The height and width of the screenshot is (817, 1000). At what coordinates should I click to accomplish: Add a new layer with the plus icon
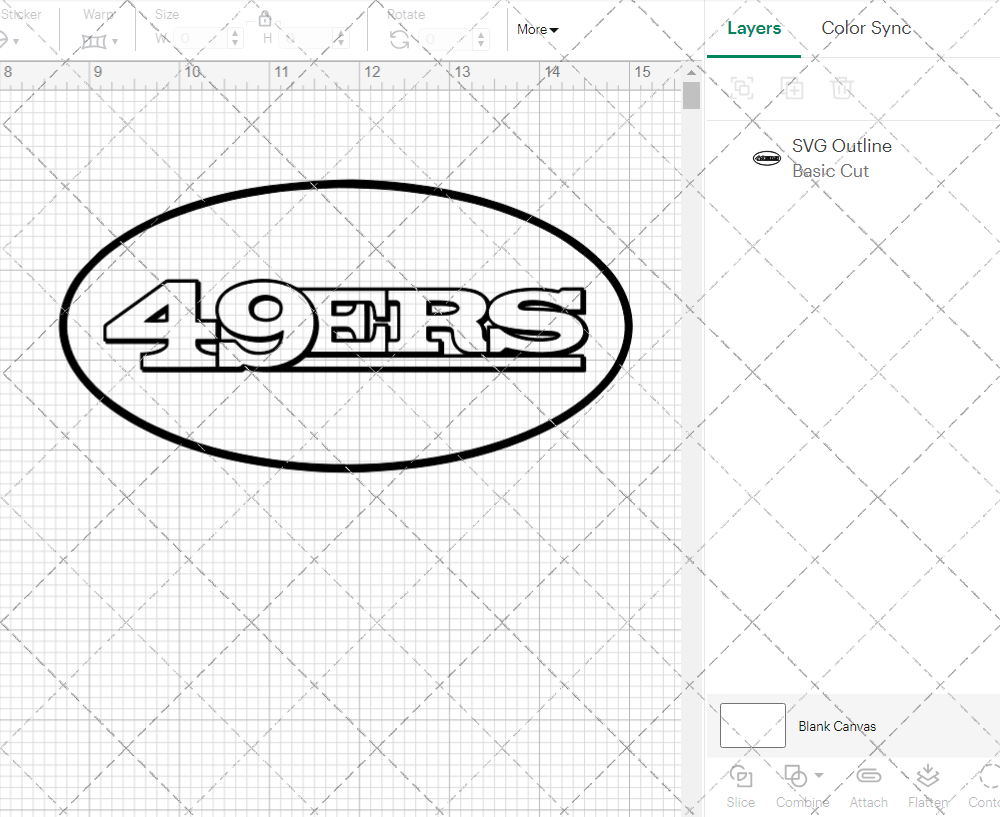[x=793, y=88]
